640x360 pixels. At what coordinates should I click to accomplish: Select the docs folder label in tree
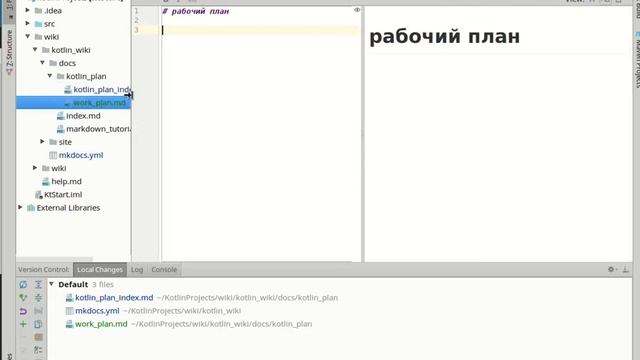pyautogui.click(x=67, y=63)
